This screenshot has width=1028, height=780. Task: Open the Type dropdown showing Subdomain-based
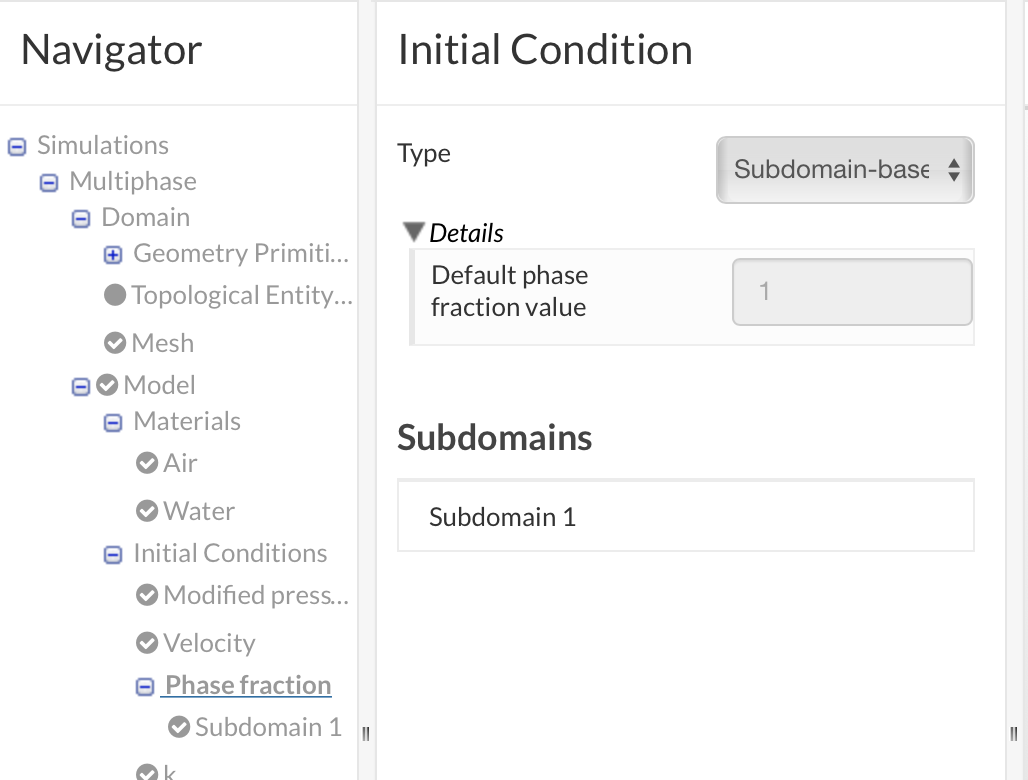coord(845,170)
